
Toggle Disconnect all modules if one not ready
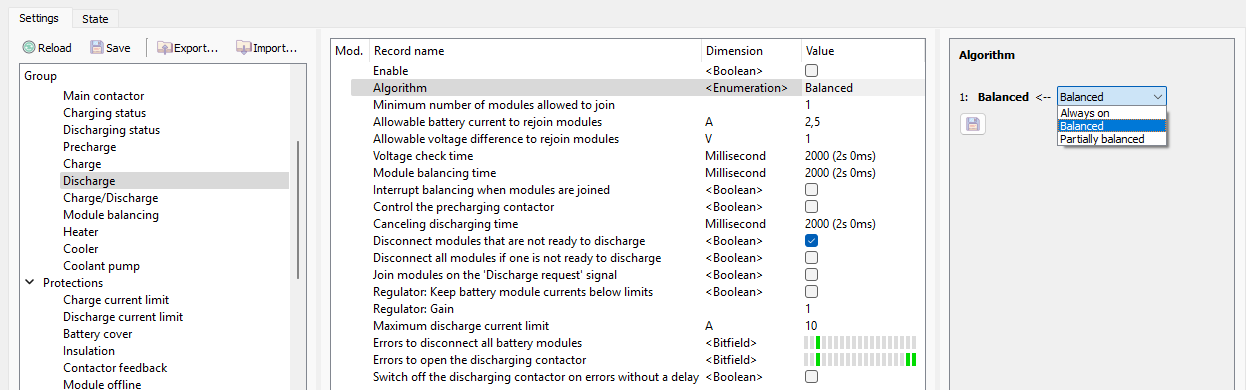[811, 258]
